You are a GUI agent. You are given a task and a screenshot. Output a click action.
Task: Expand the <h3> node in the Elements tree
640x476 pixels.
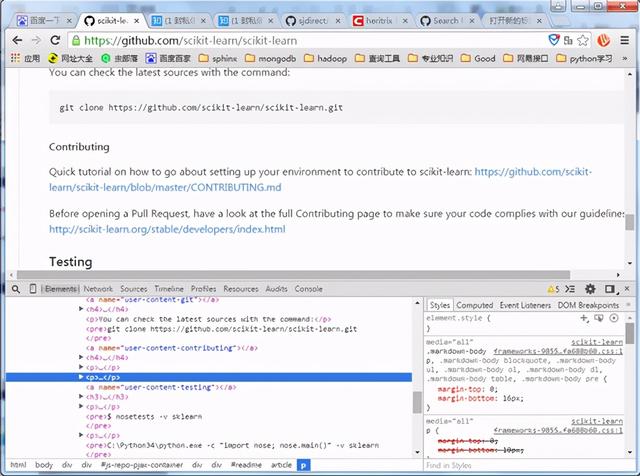tap(81, 396)
